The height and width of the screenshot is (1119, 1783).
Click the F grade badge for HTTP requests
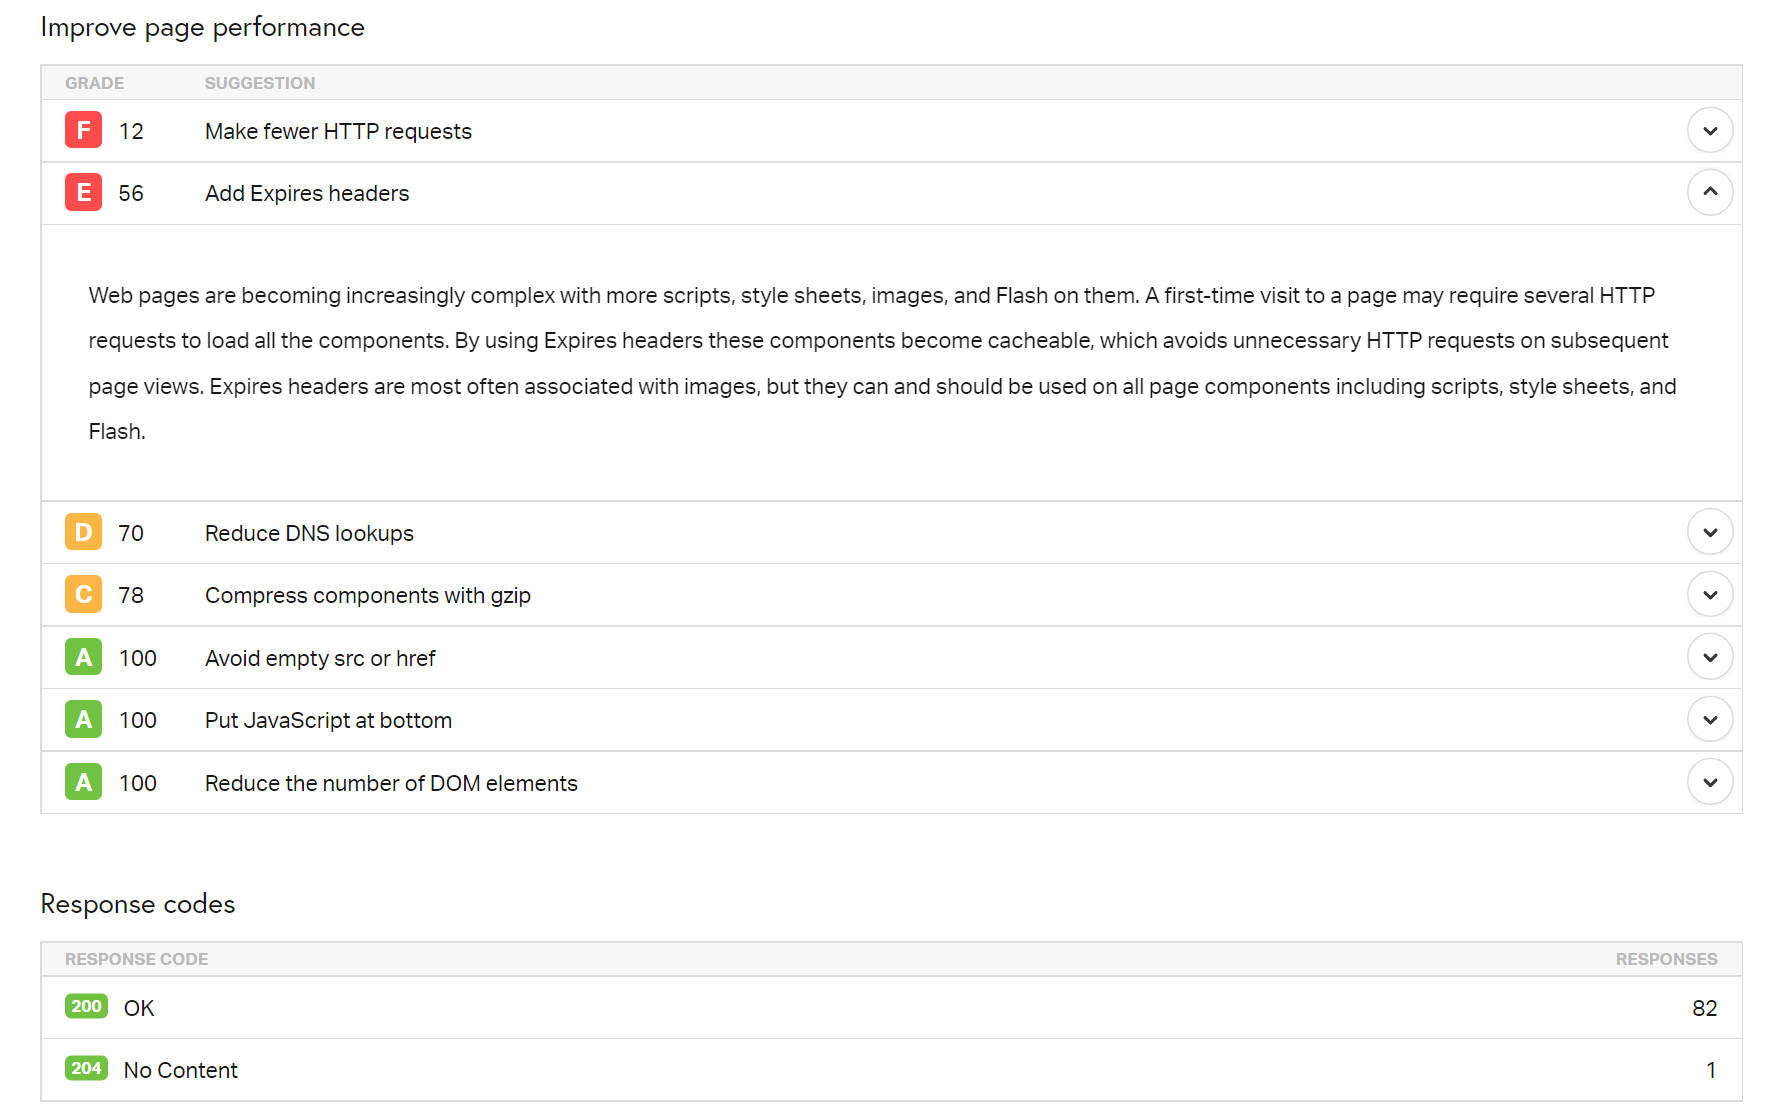(83, 130)
